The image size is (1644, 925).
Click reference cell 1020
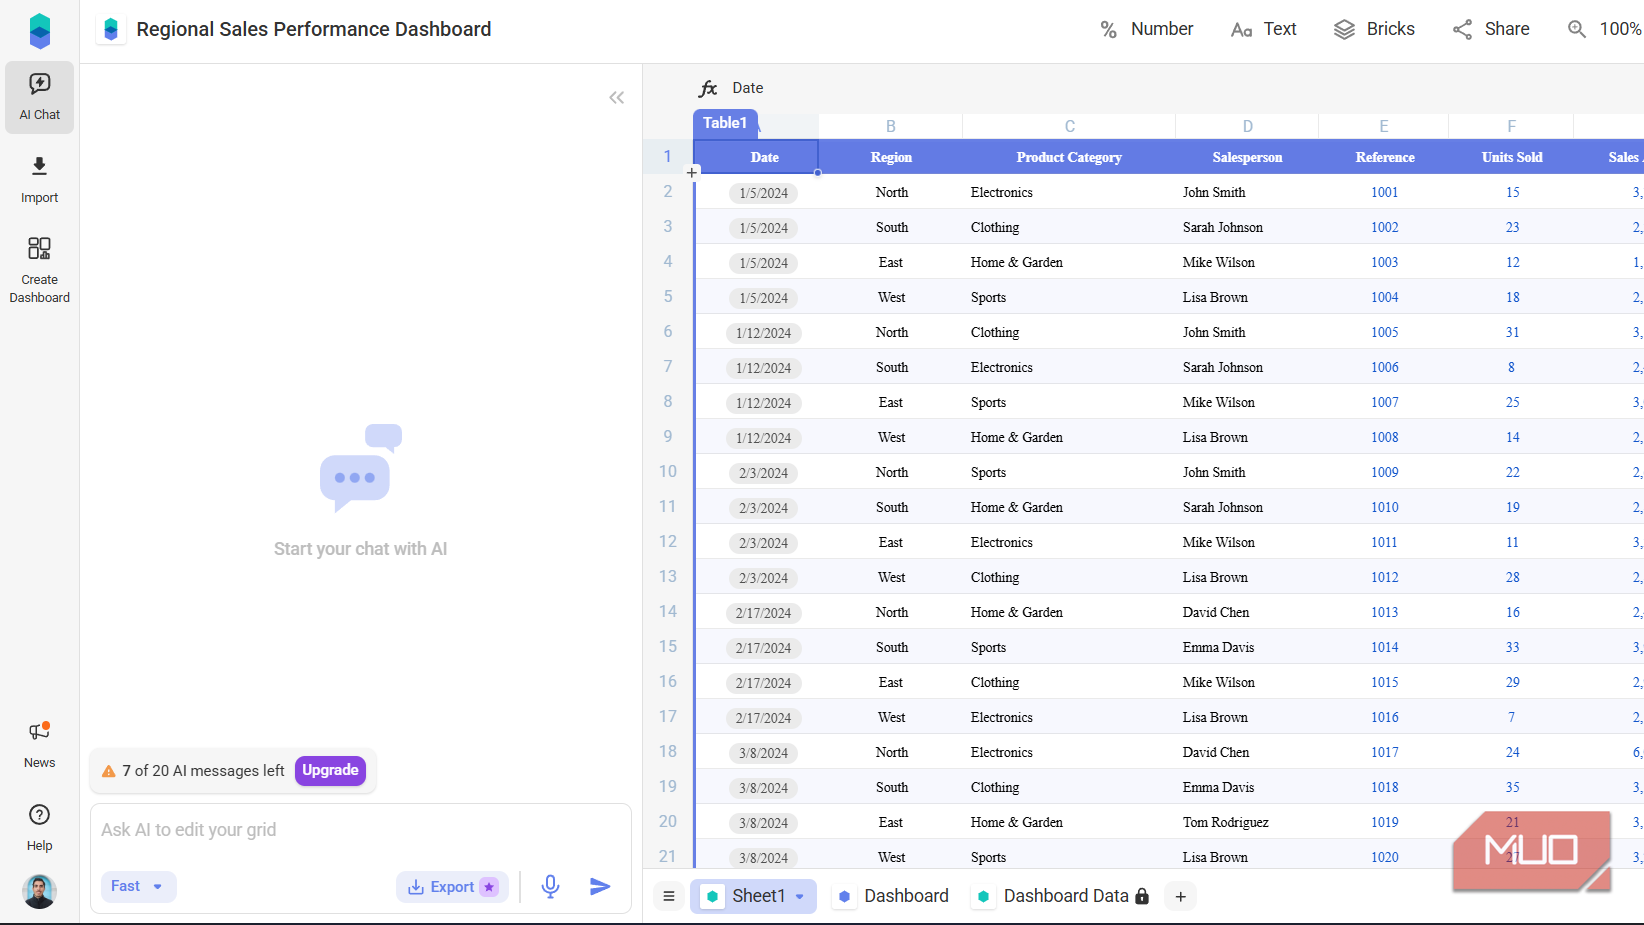coord(1384,857)
